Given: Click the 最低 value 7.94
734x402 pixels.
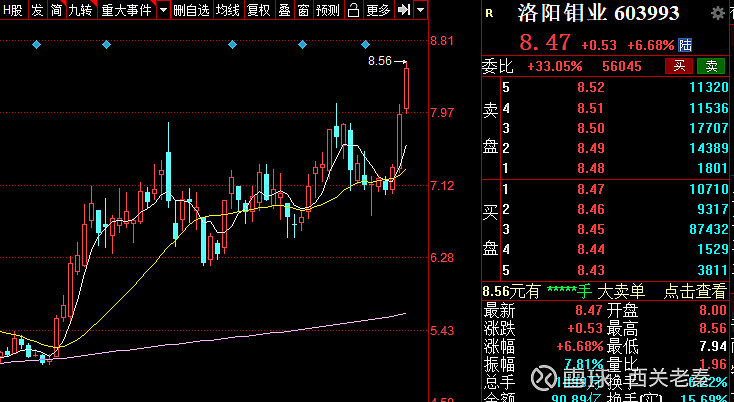Looking at the screenshot, I should tap(712, 347).
